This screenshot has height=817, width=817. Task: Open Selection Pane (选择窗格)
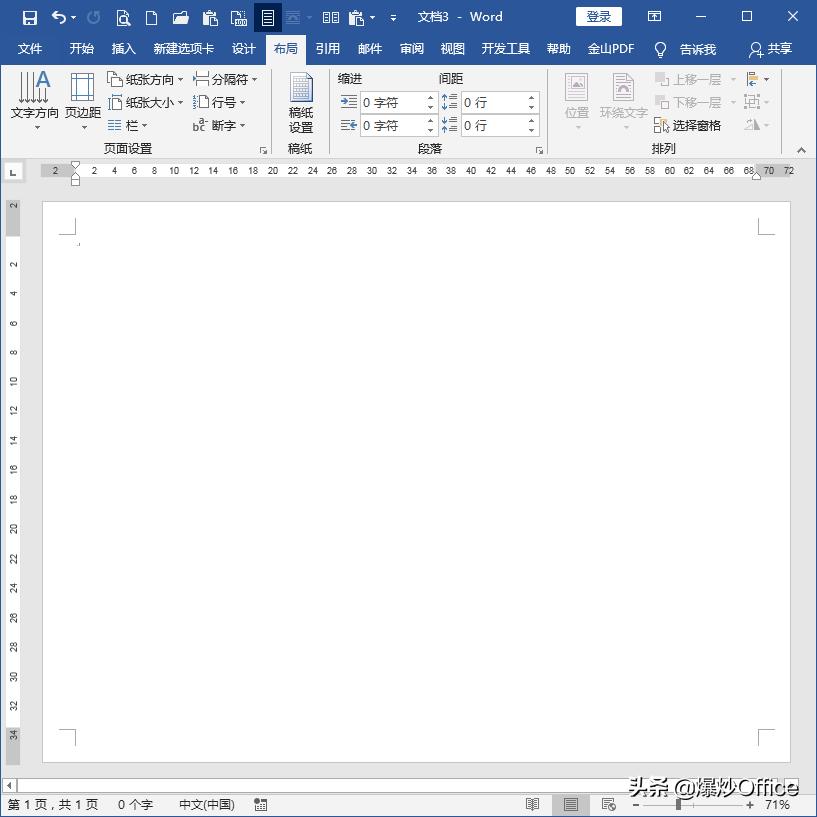point(688,125)
